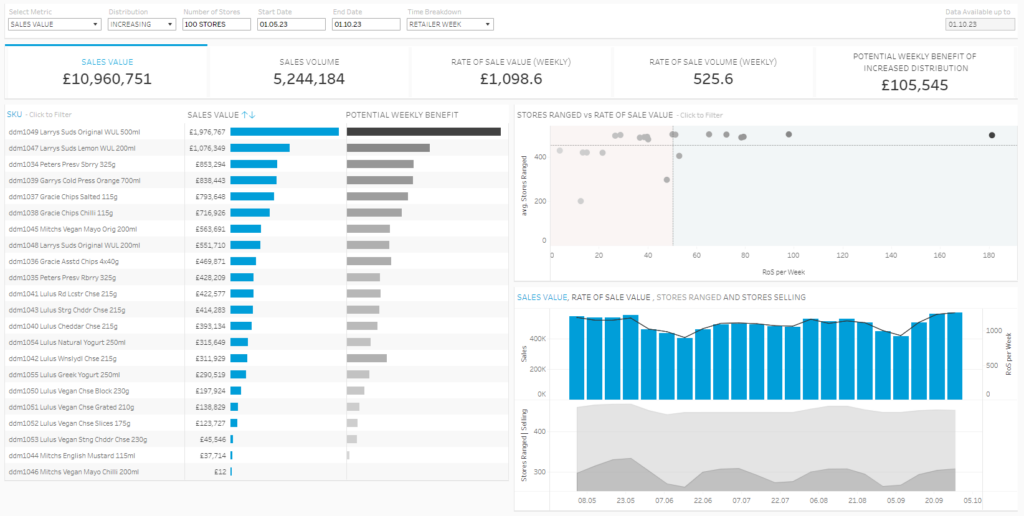Viewport: 1024px width, 516px height.
Task: Click the first blue weekly sales bar above 08.05
Action: tap(577, 358)
